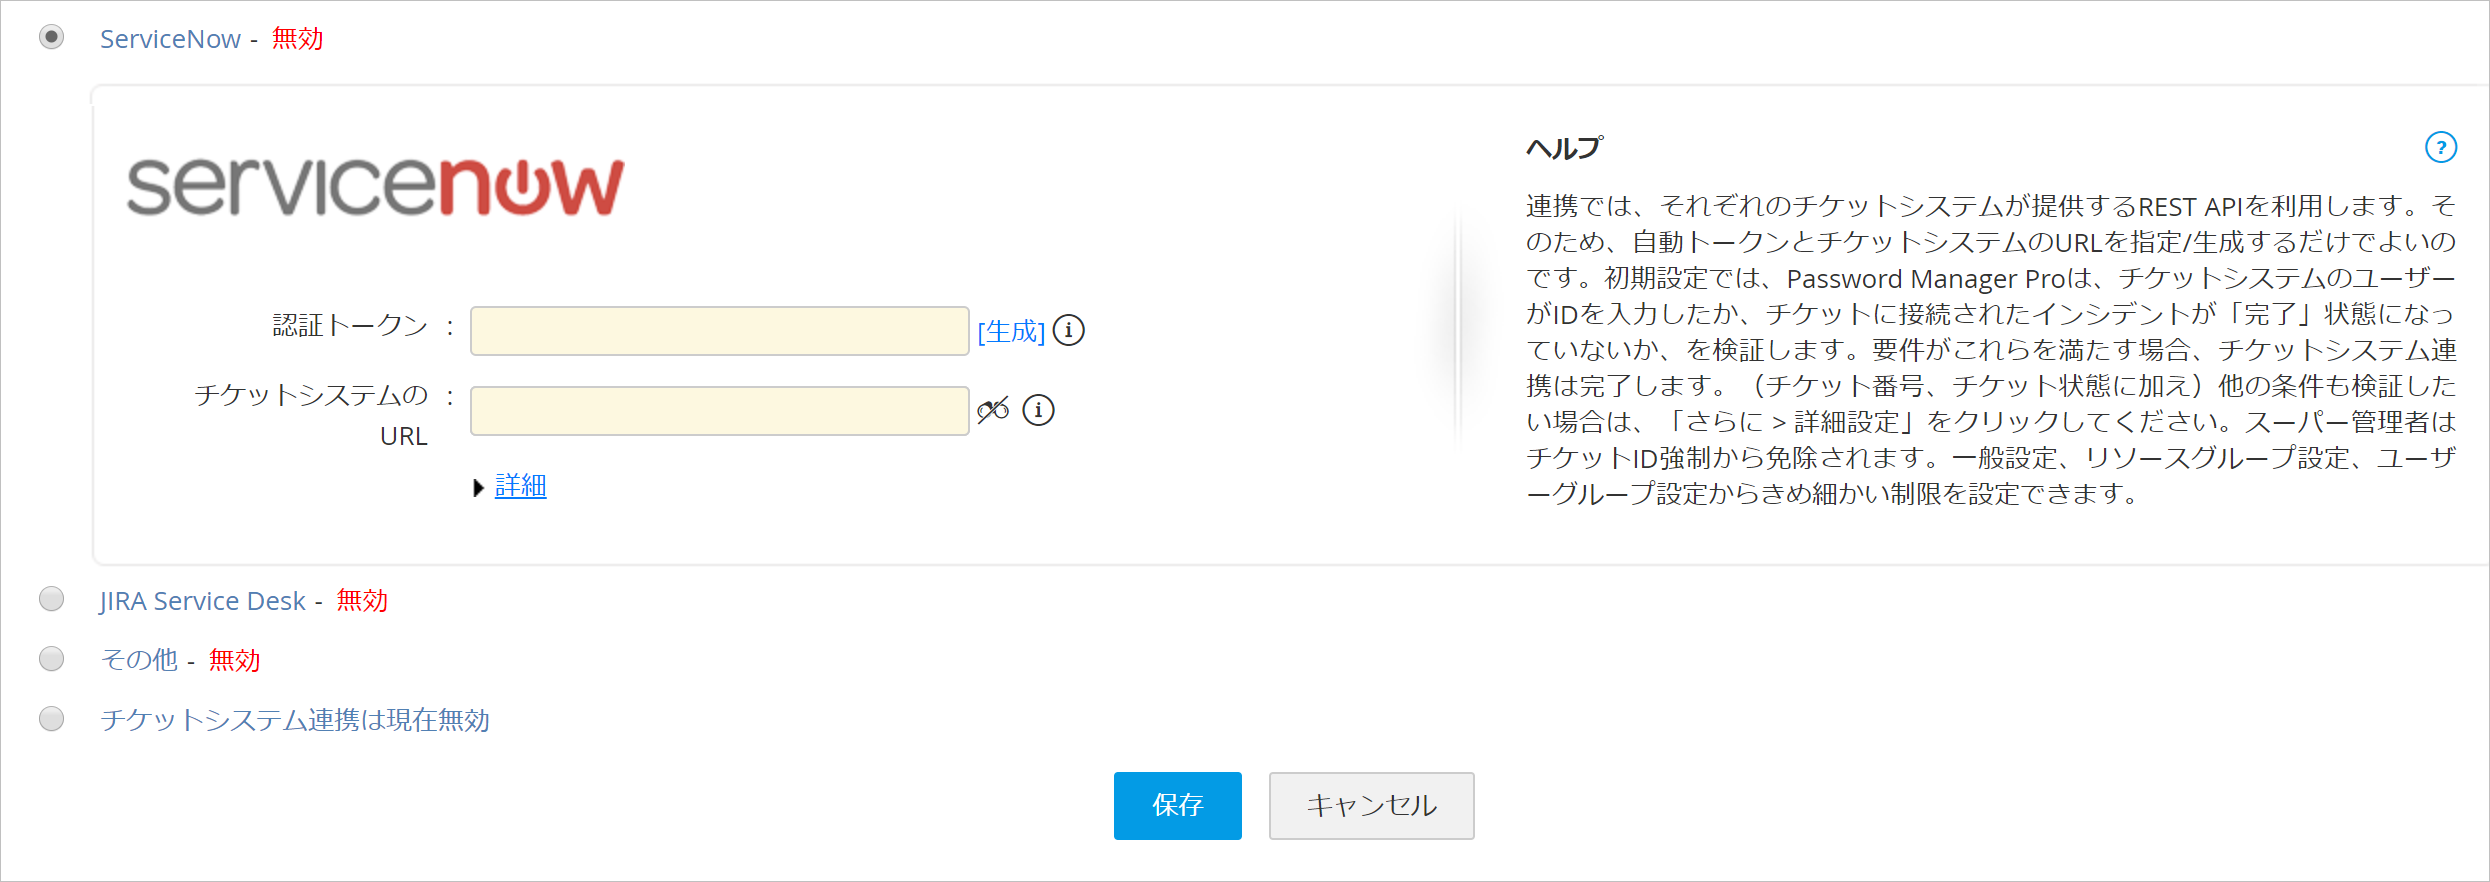Expand the 詳細 disclosure triangle
2490x882 pixels.
point(478,488)
